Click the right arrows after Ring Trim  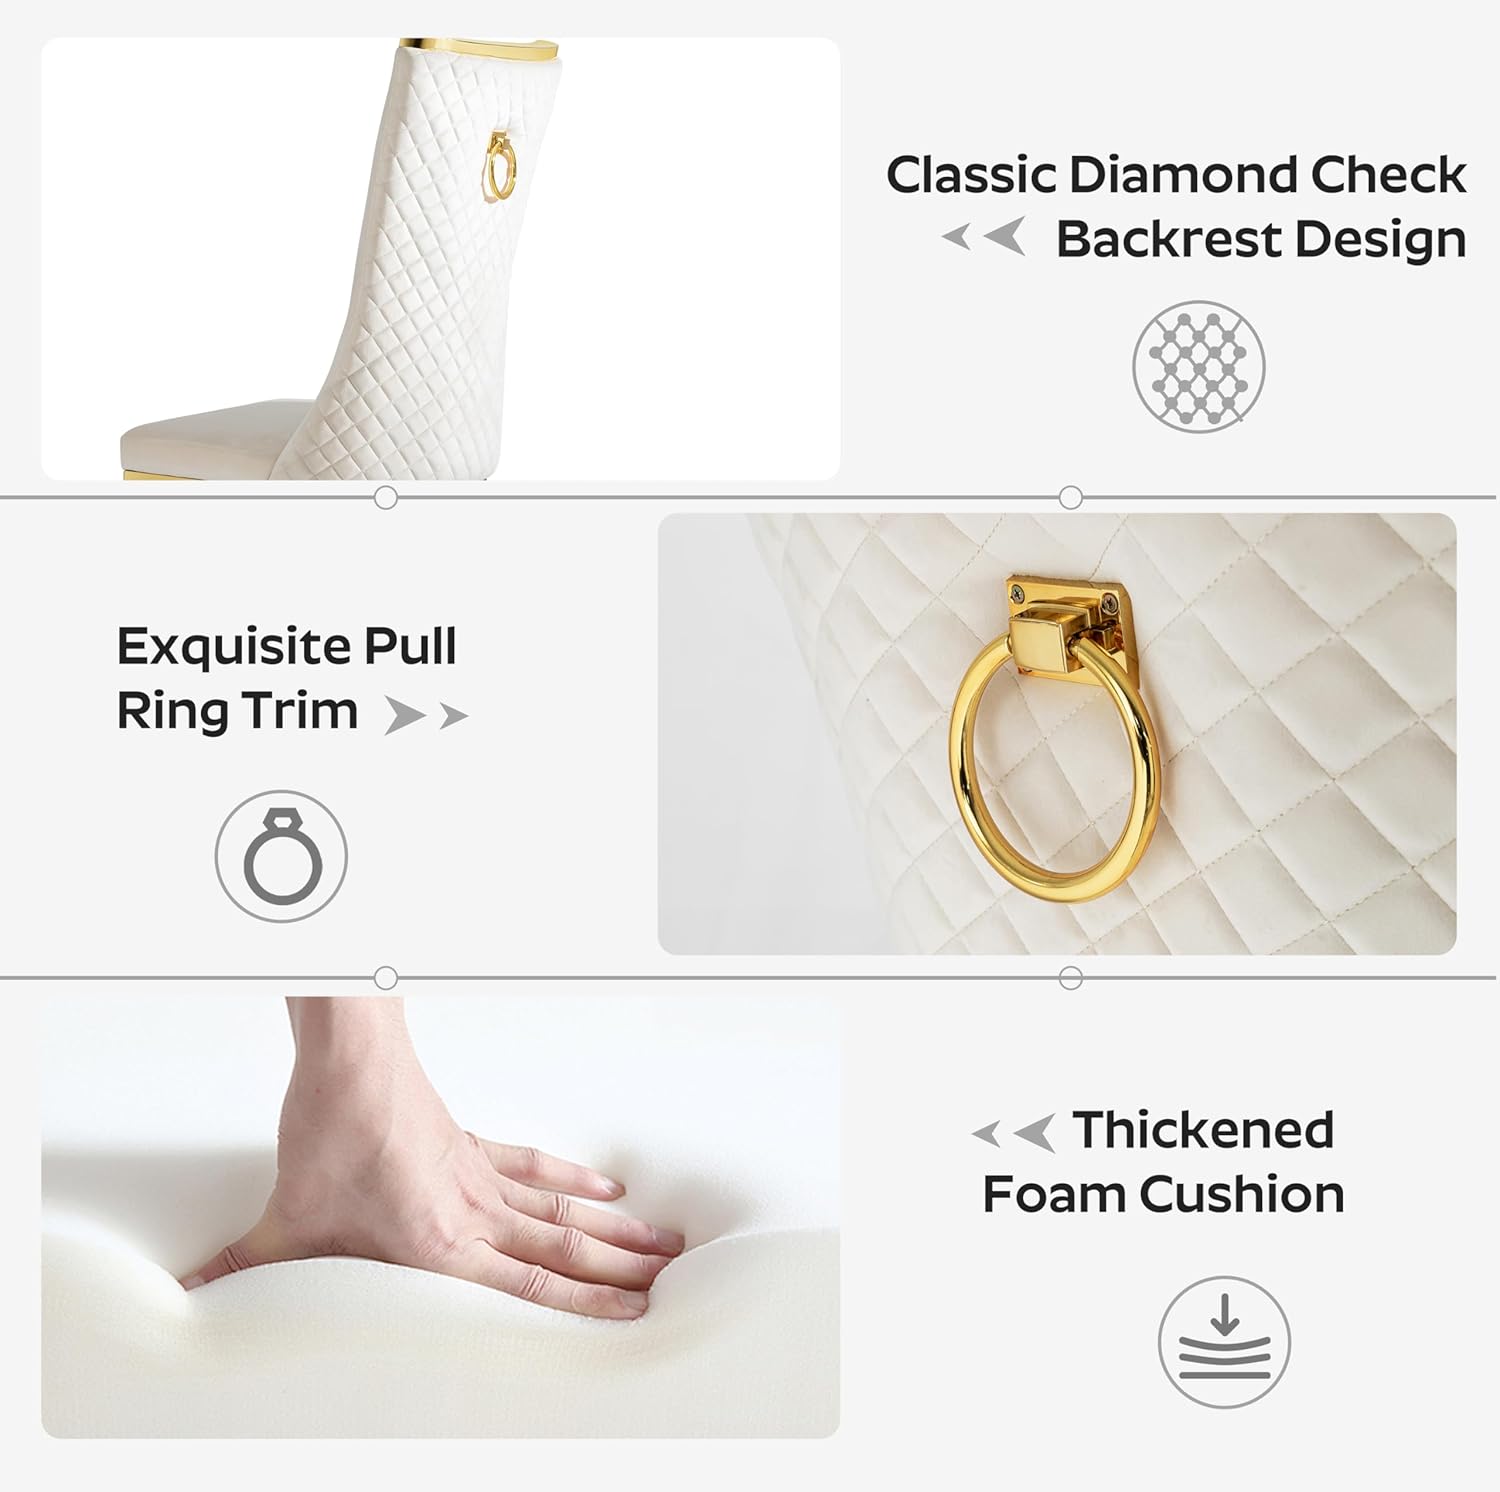427,715
